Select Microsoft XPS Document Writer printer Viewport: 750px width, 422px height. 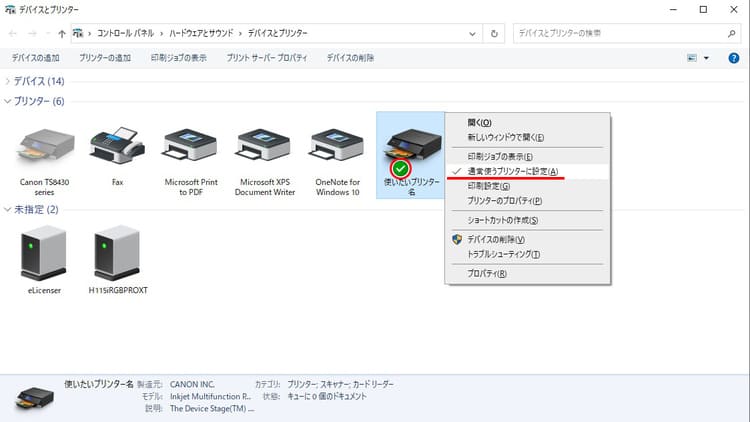click(264, 145)
